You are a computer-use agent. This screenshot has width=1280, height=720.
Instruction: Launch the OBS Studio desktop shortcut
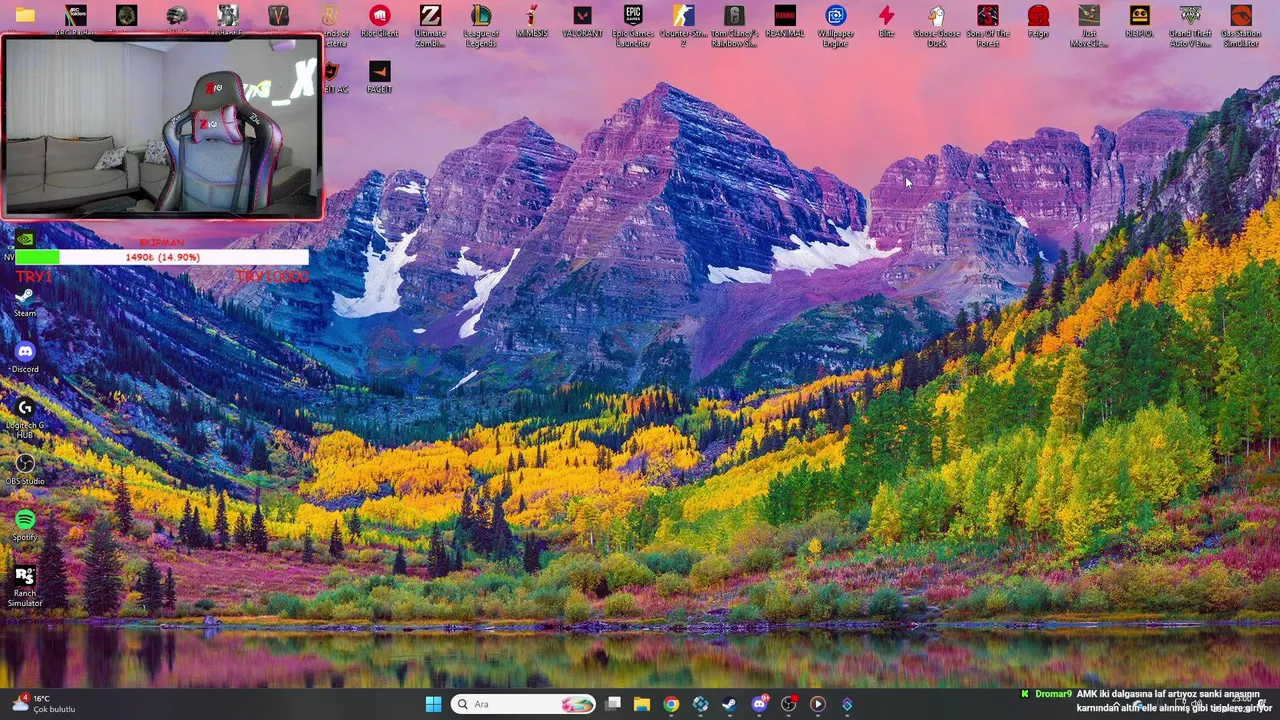click(x=25, y=470)
